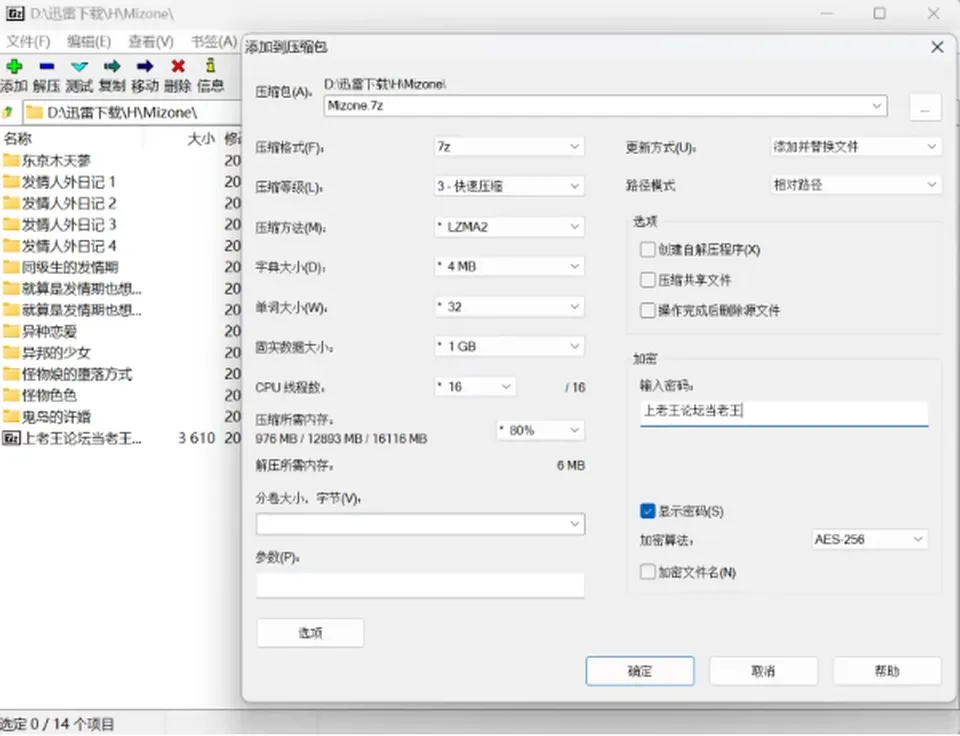Click the 选项 button

[310, 633]
